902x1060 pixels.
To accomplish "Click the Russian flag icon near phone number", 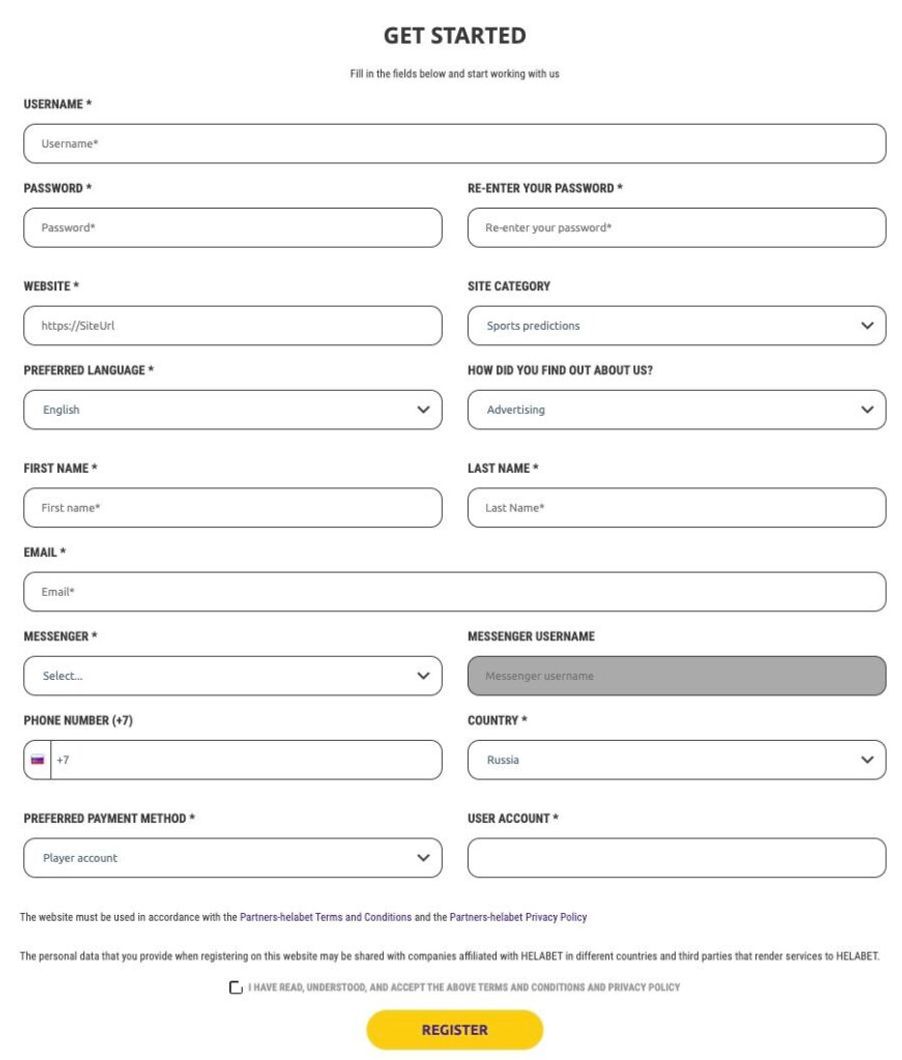I will point(38,760).
